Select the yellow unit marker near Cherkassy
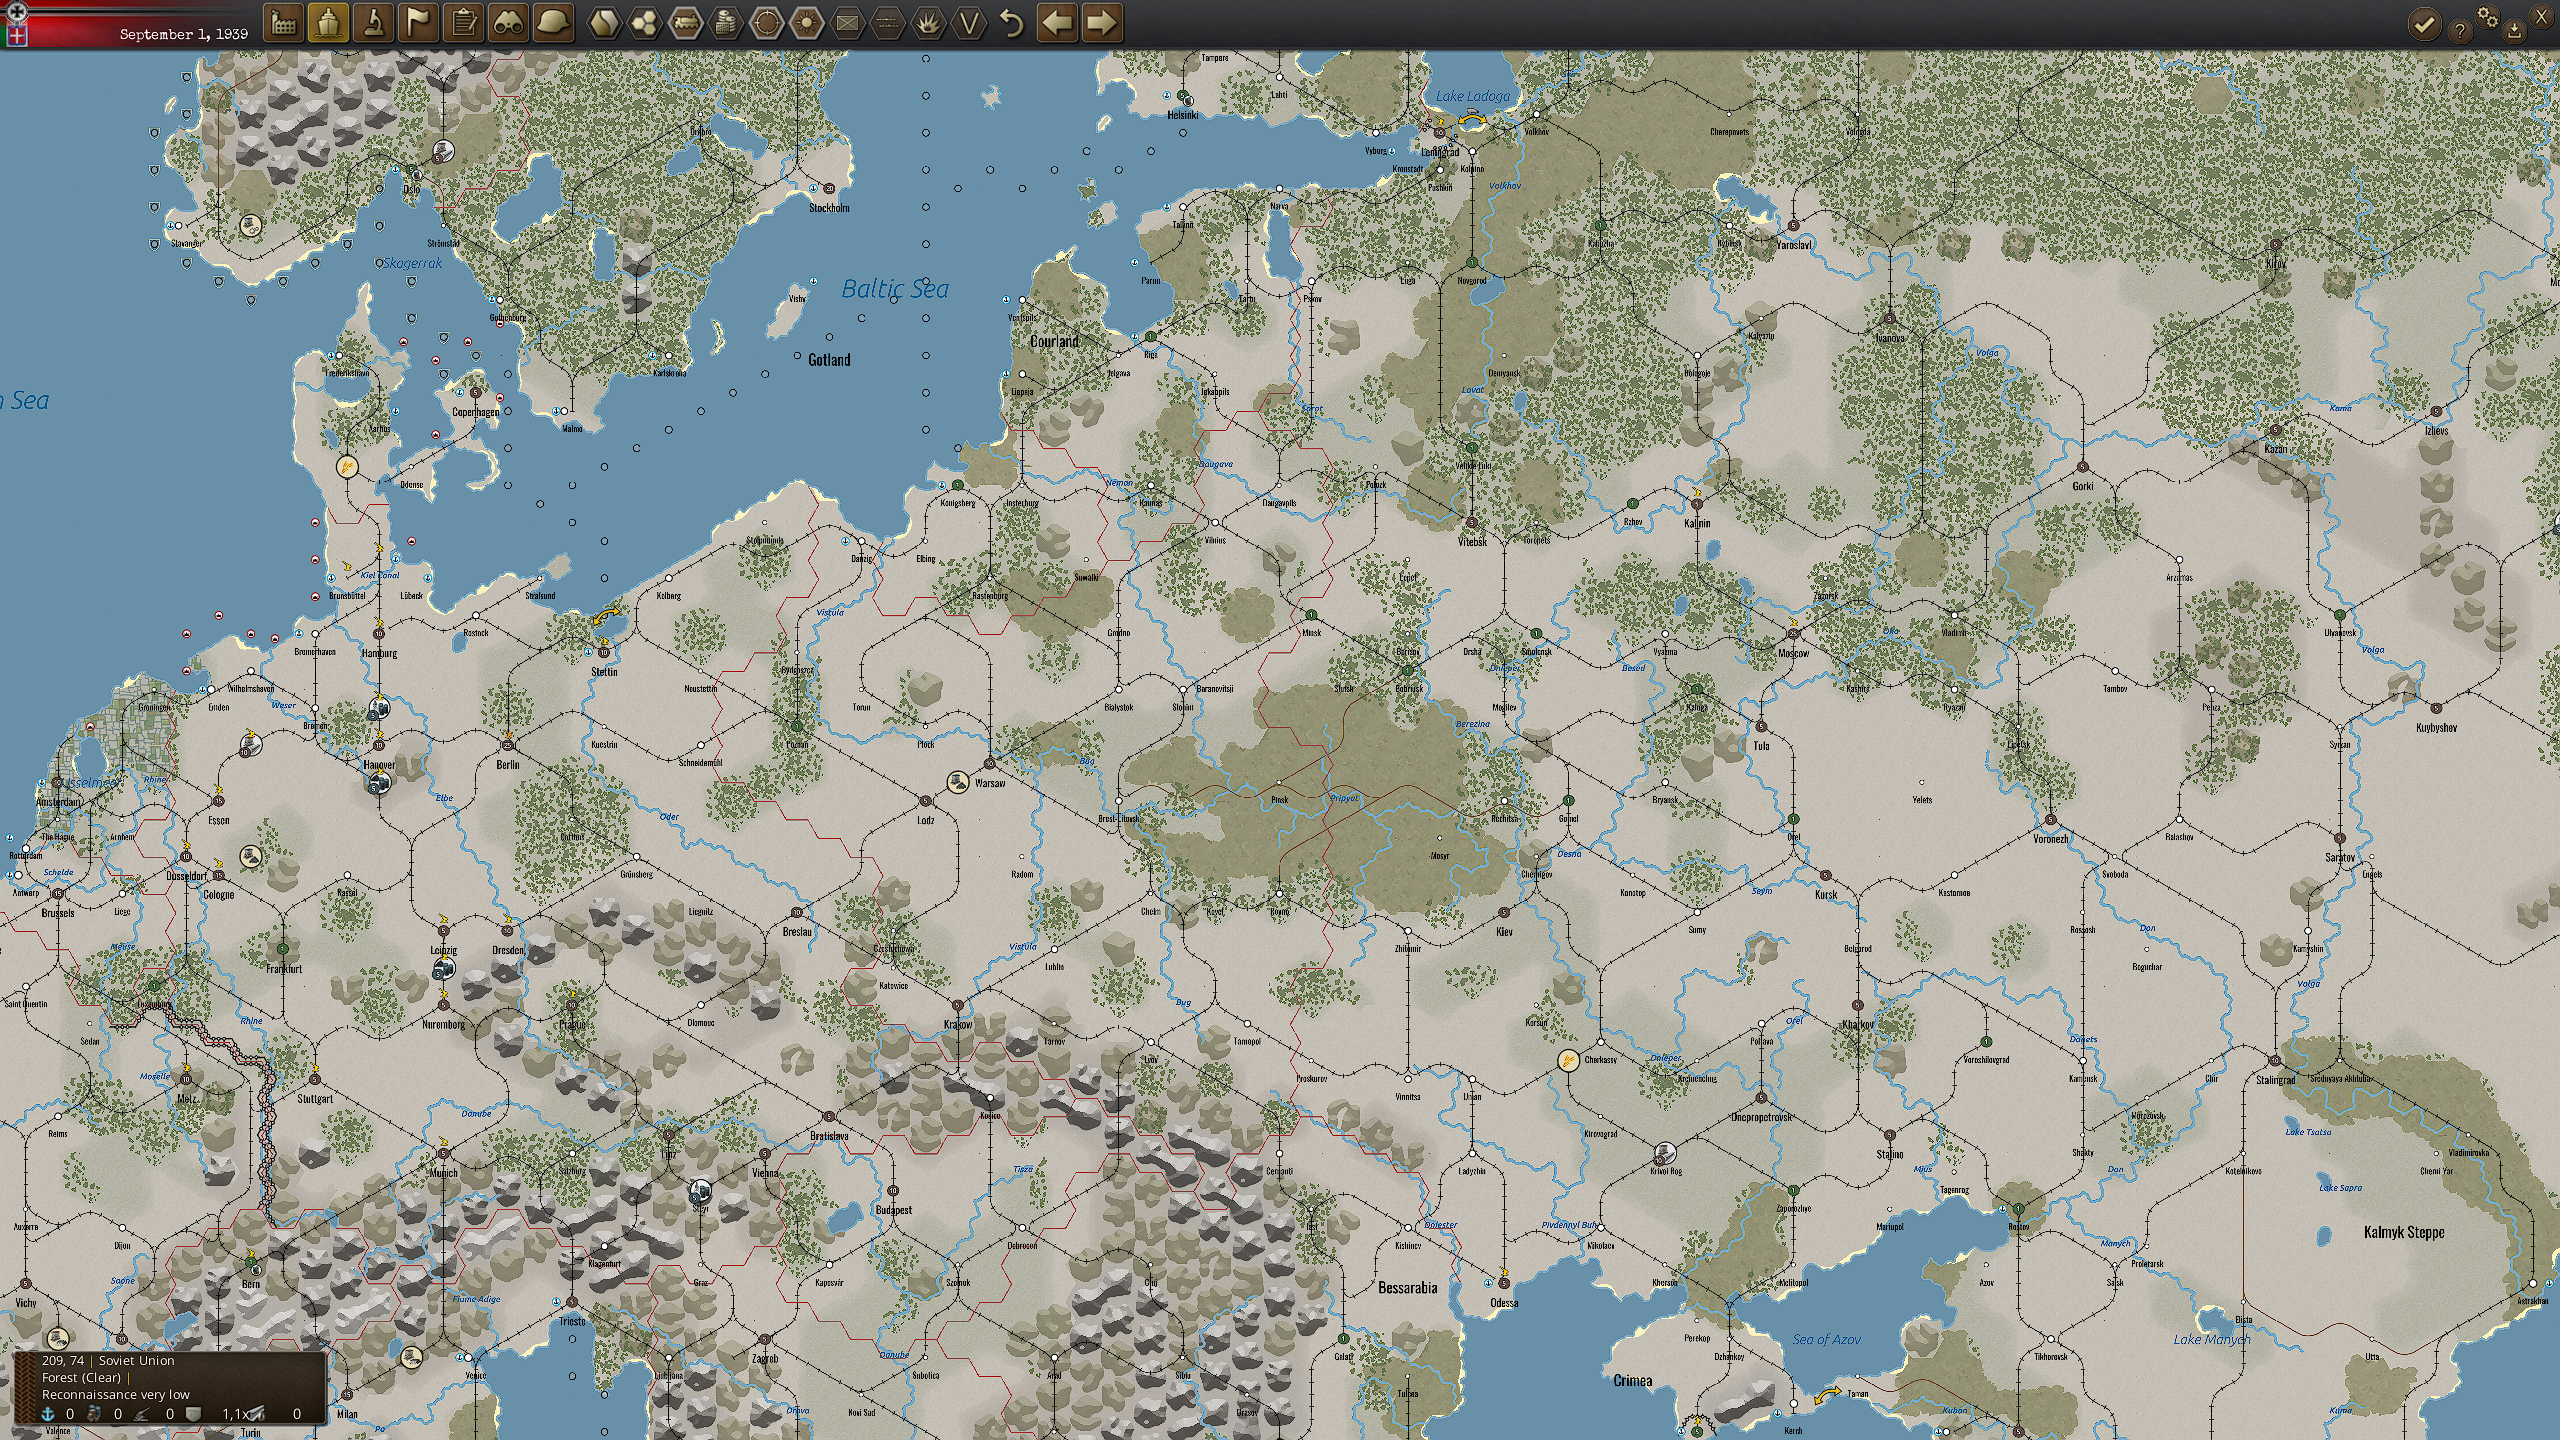Image resolution: width=2560 pixels, height=1440 pixels. pyautogui.click(x=1568, y=1061)
